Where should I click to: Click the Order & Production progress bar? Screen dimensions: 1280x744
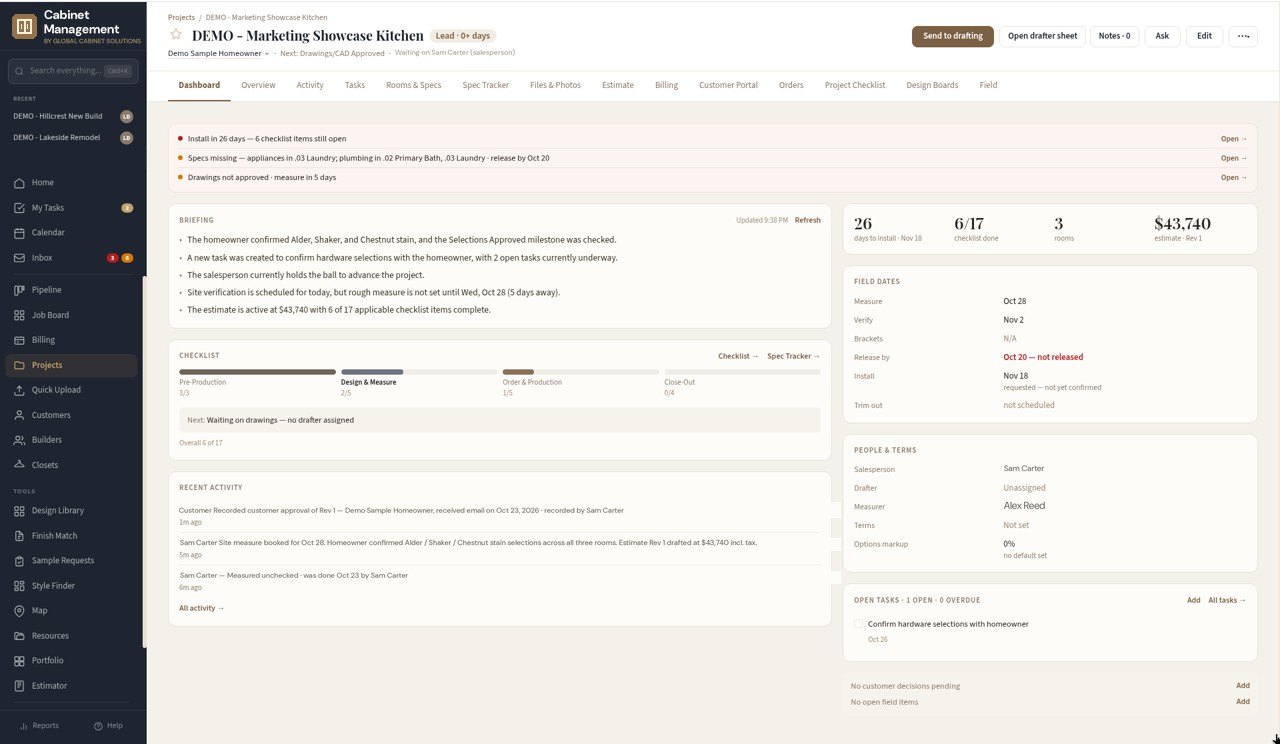[581, 372]
